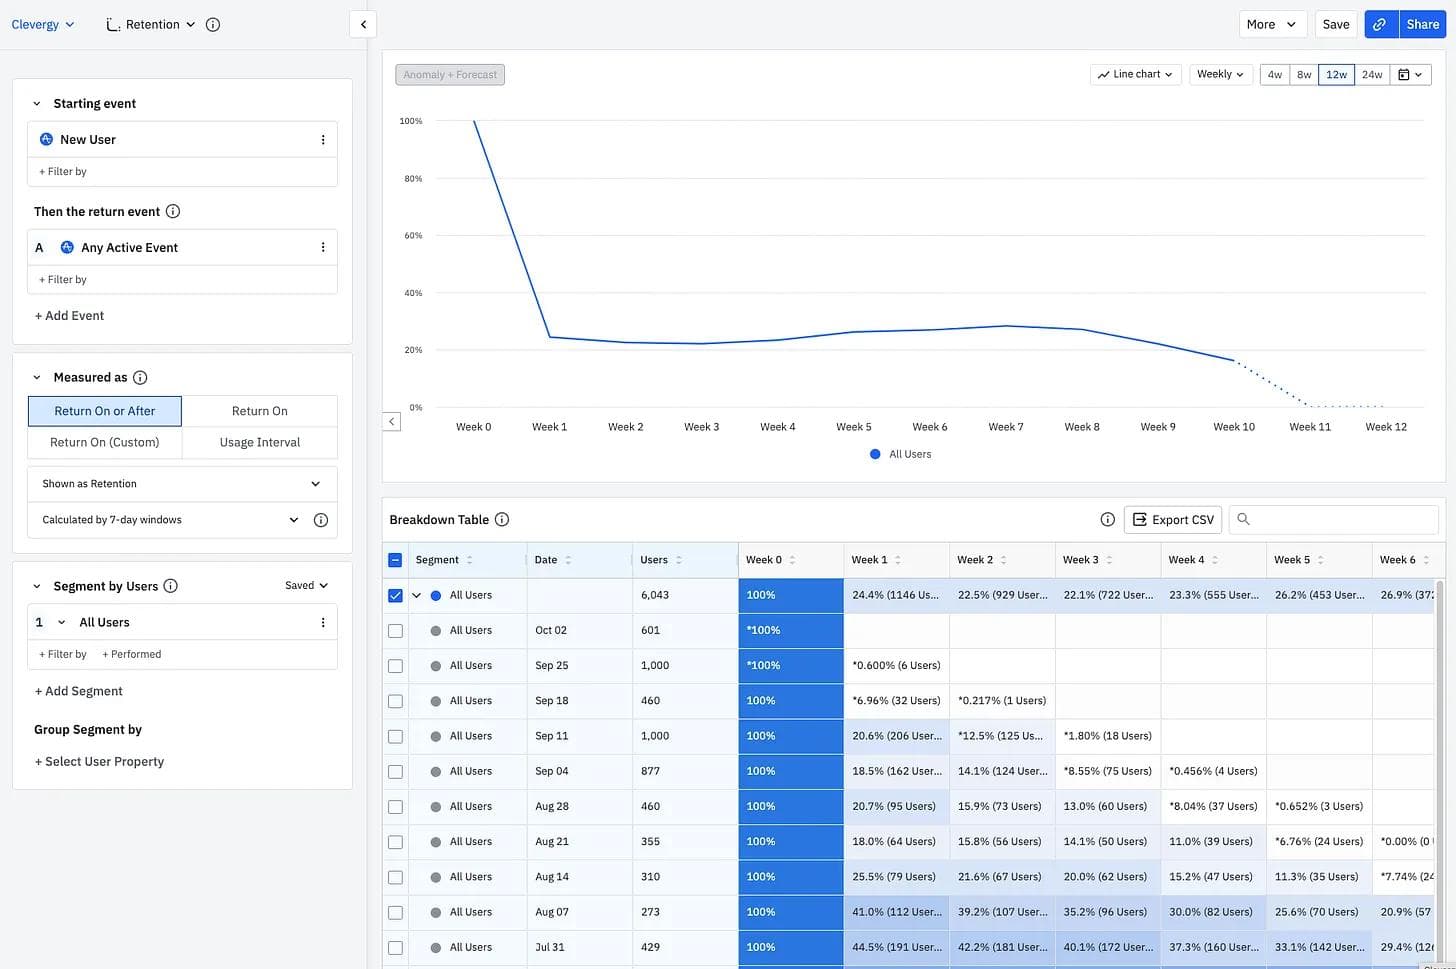Toggle the table header select-all checkbox

click(395, 561)
